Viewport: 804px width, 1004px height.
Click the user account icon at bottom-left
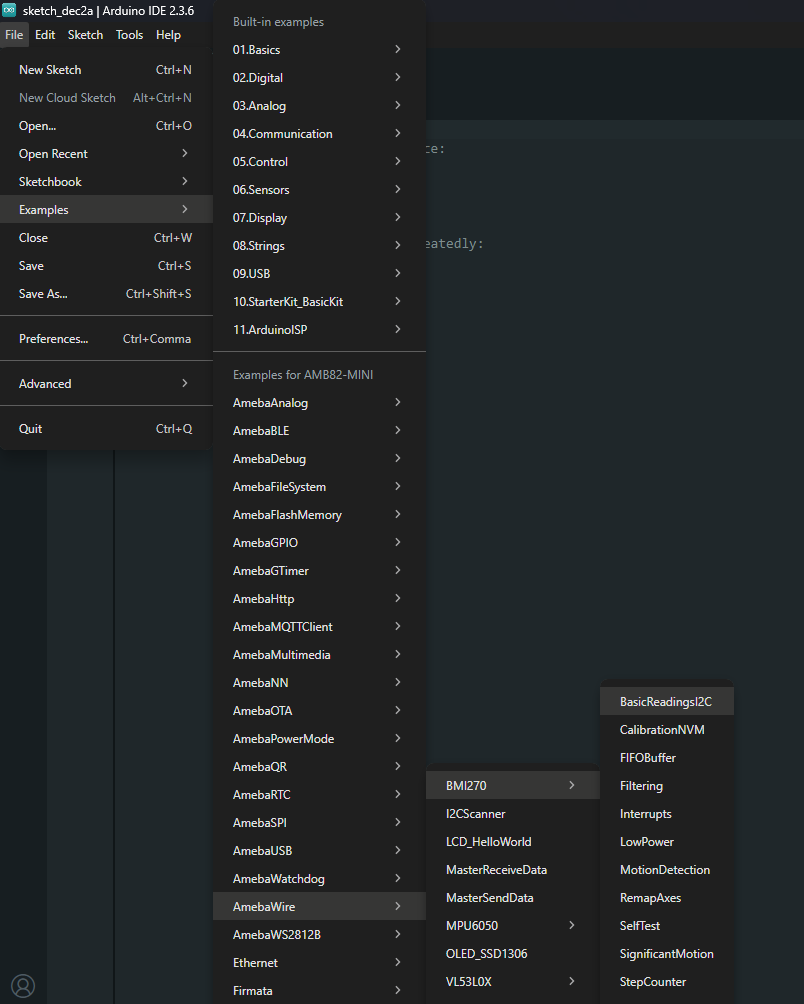tap(22, 986)
